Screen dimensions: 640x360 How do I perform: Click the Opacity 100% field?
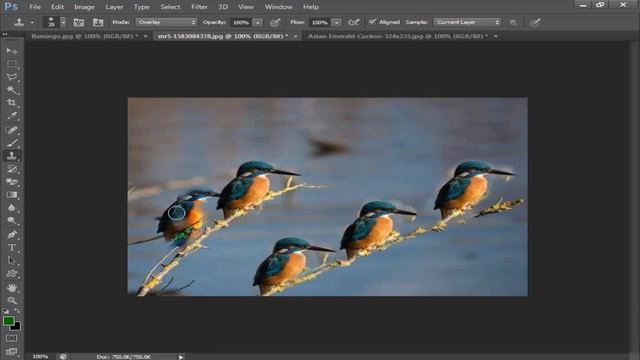(241, 22)
